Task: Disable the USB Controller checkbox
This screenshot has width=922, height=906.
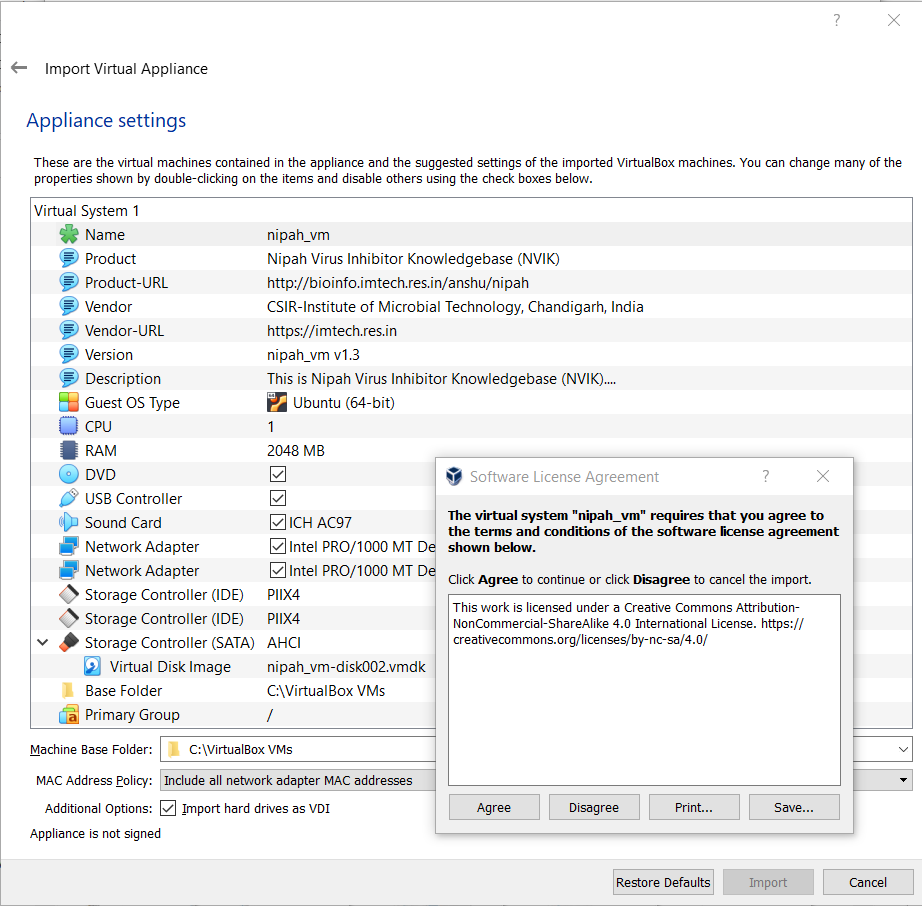Action: [278, 499]
